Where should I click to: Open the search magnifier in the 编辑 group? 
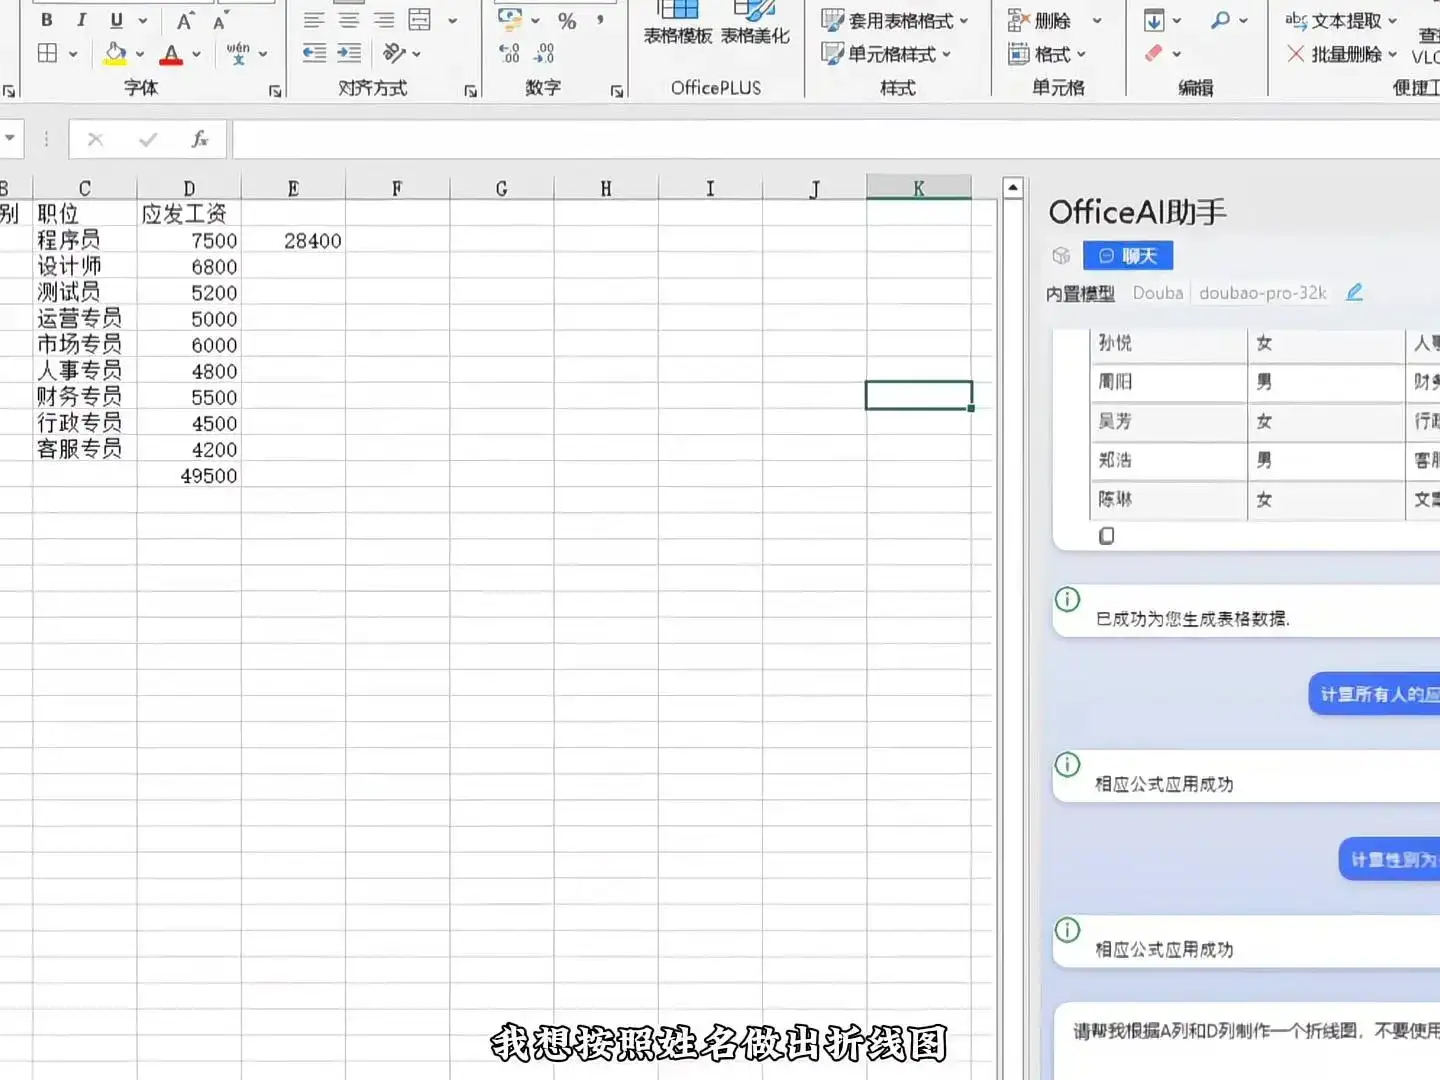[x=1219, y=20]
